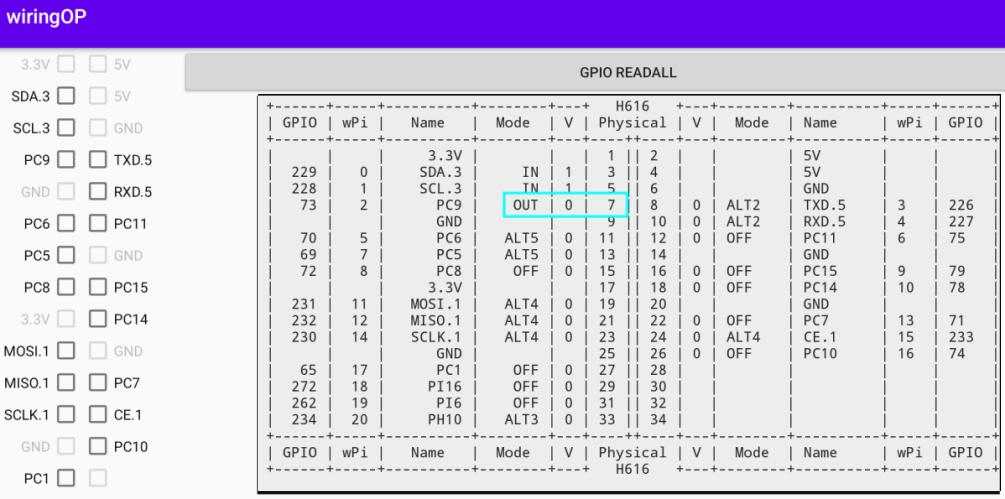1005x499 pixels.
Task: Select GPIO number 70 in the table
Action: pos(308,238)
